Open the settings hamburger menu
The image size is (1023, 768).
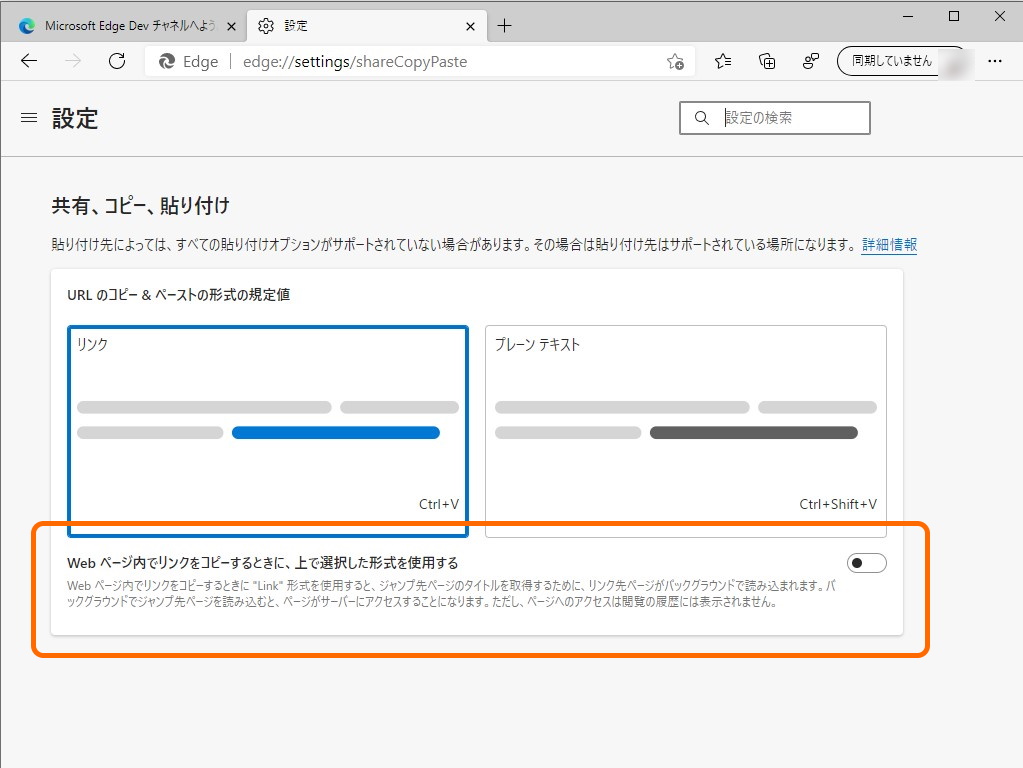pos(27,117)
